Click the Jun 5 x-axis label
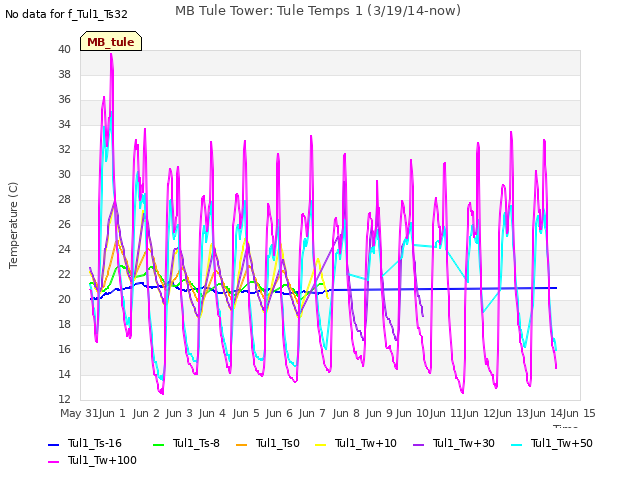 click(x=246, y=413)
